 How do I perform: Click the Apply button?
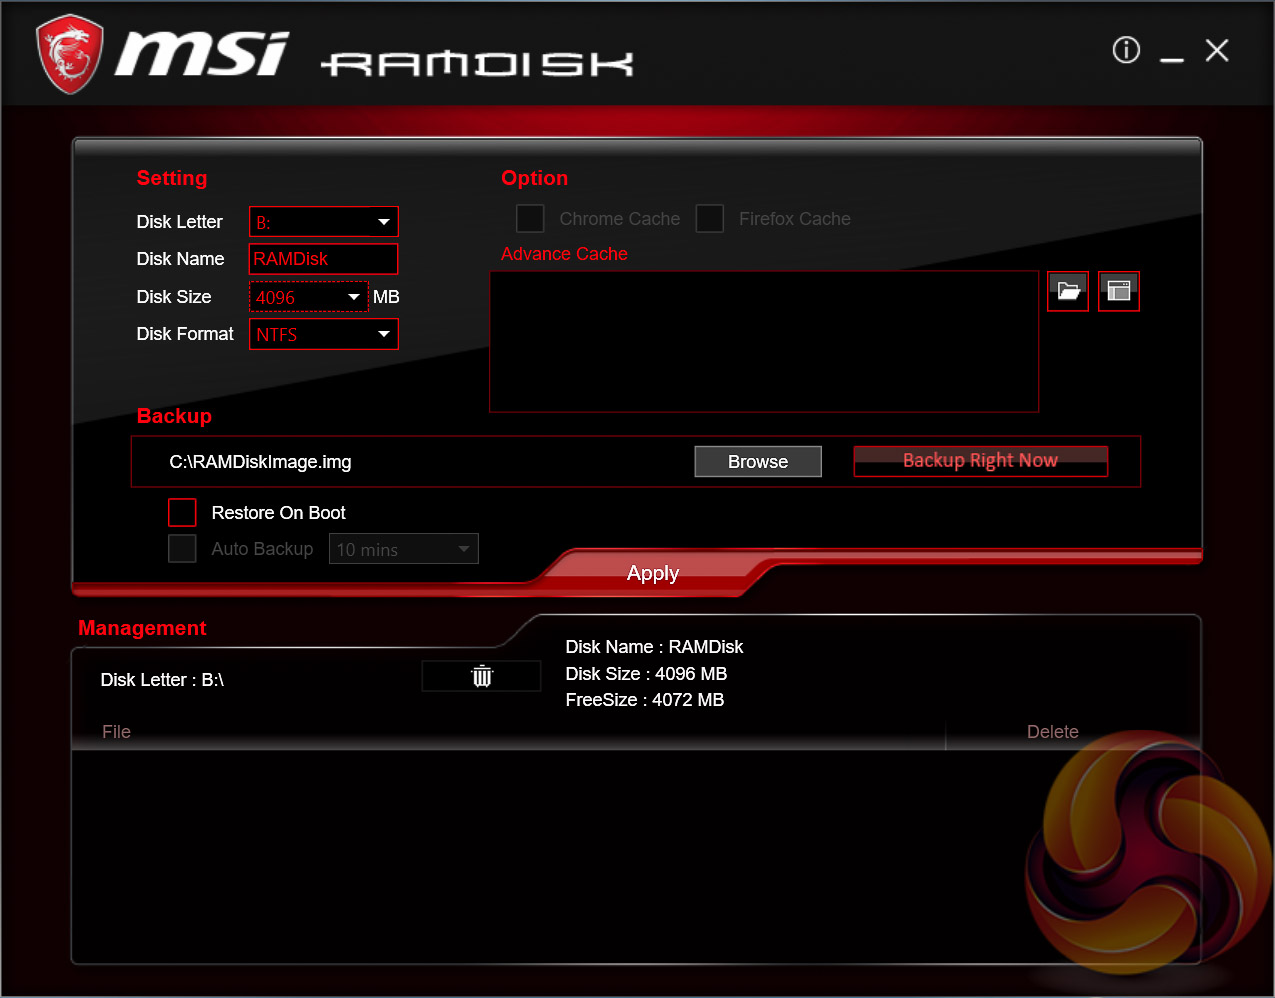point(653,573)
